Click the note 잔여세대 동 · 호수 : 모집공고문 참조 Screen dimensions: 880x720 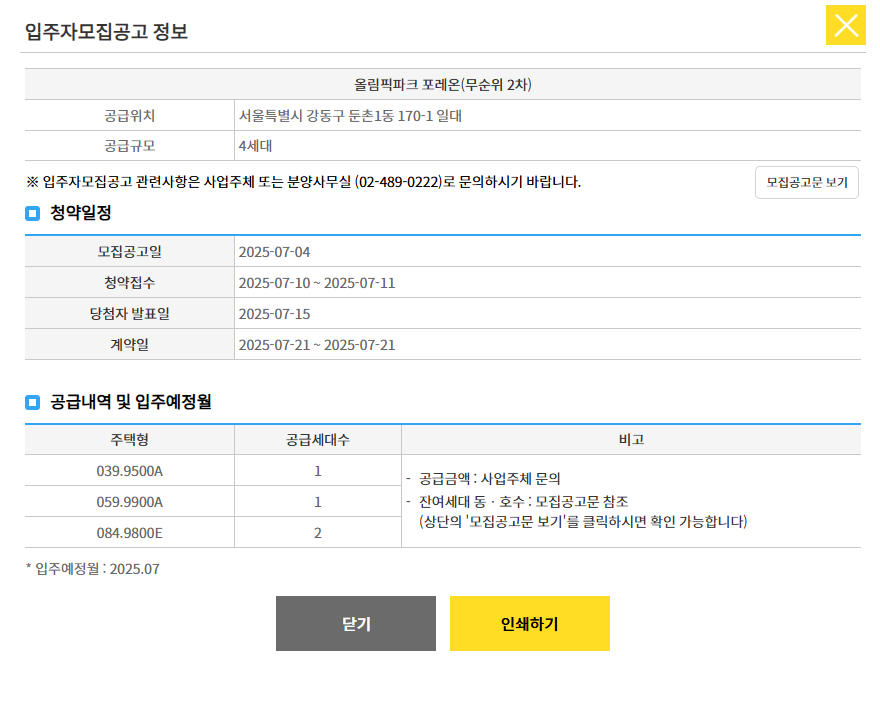click(x=524, y=501)
